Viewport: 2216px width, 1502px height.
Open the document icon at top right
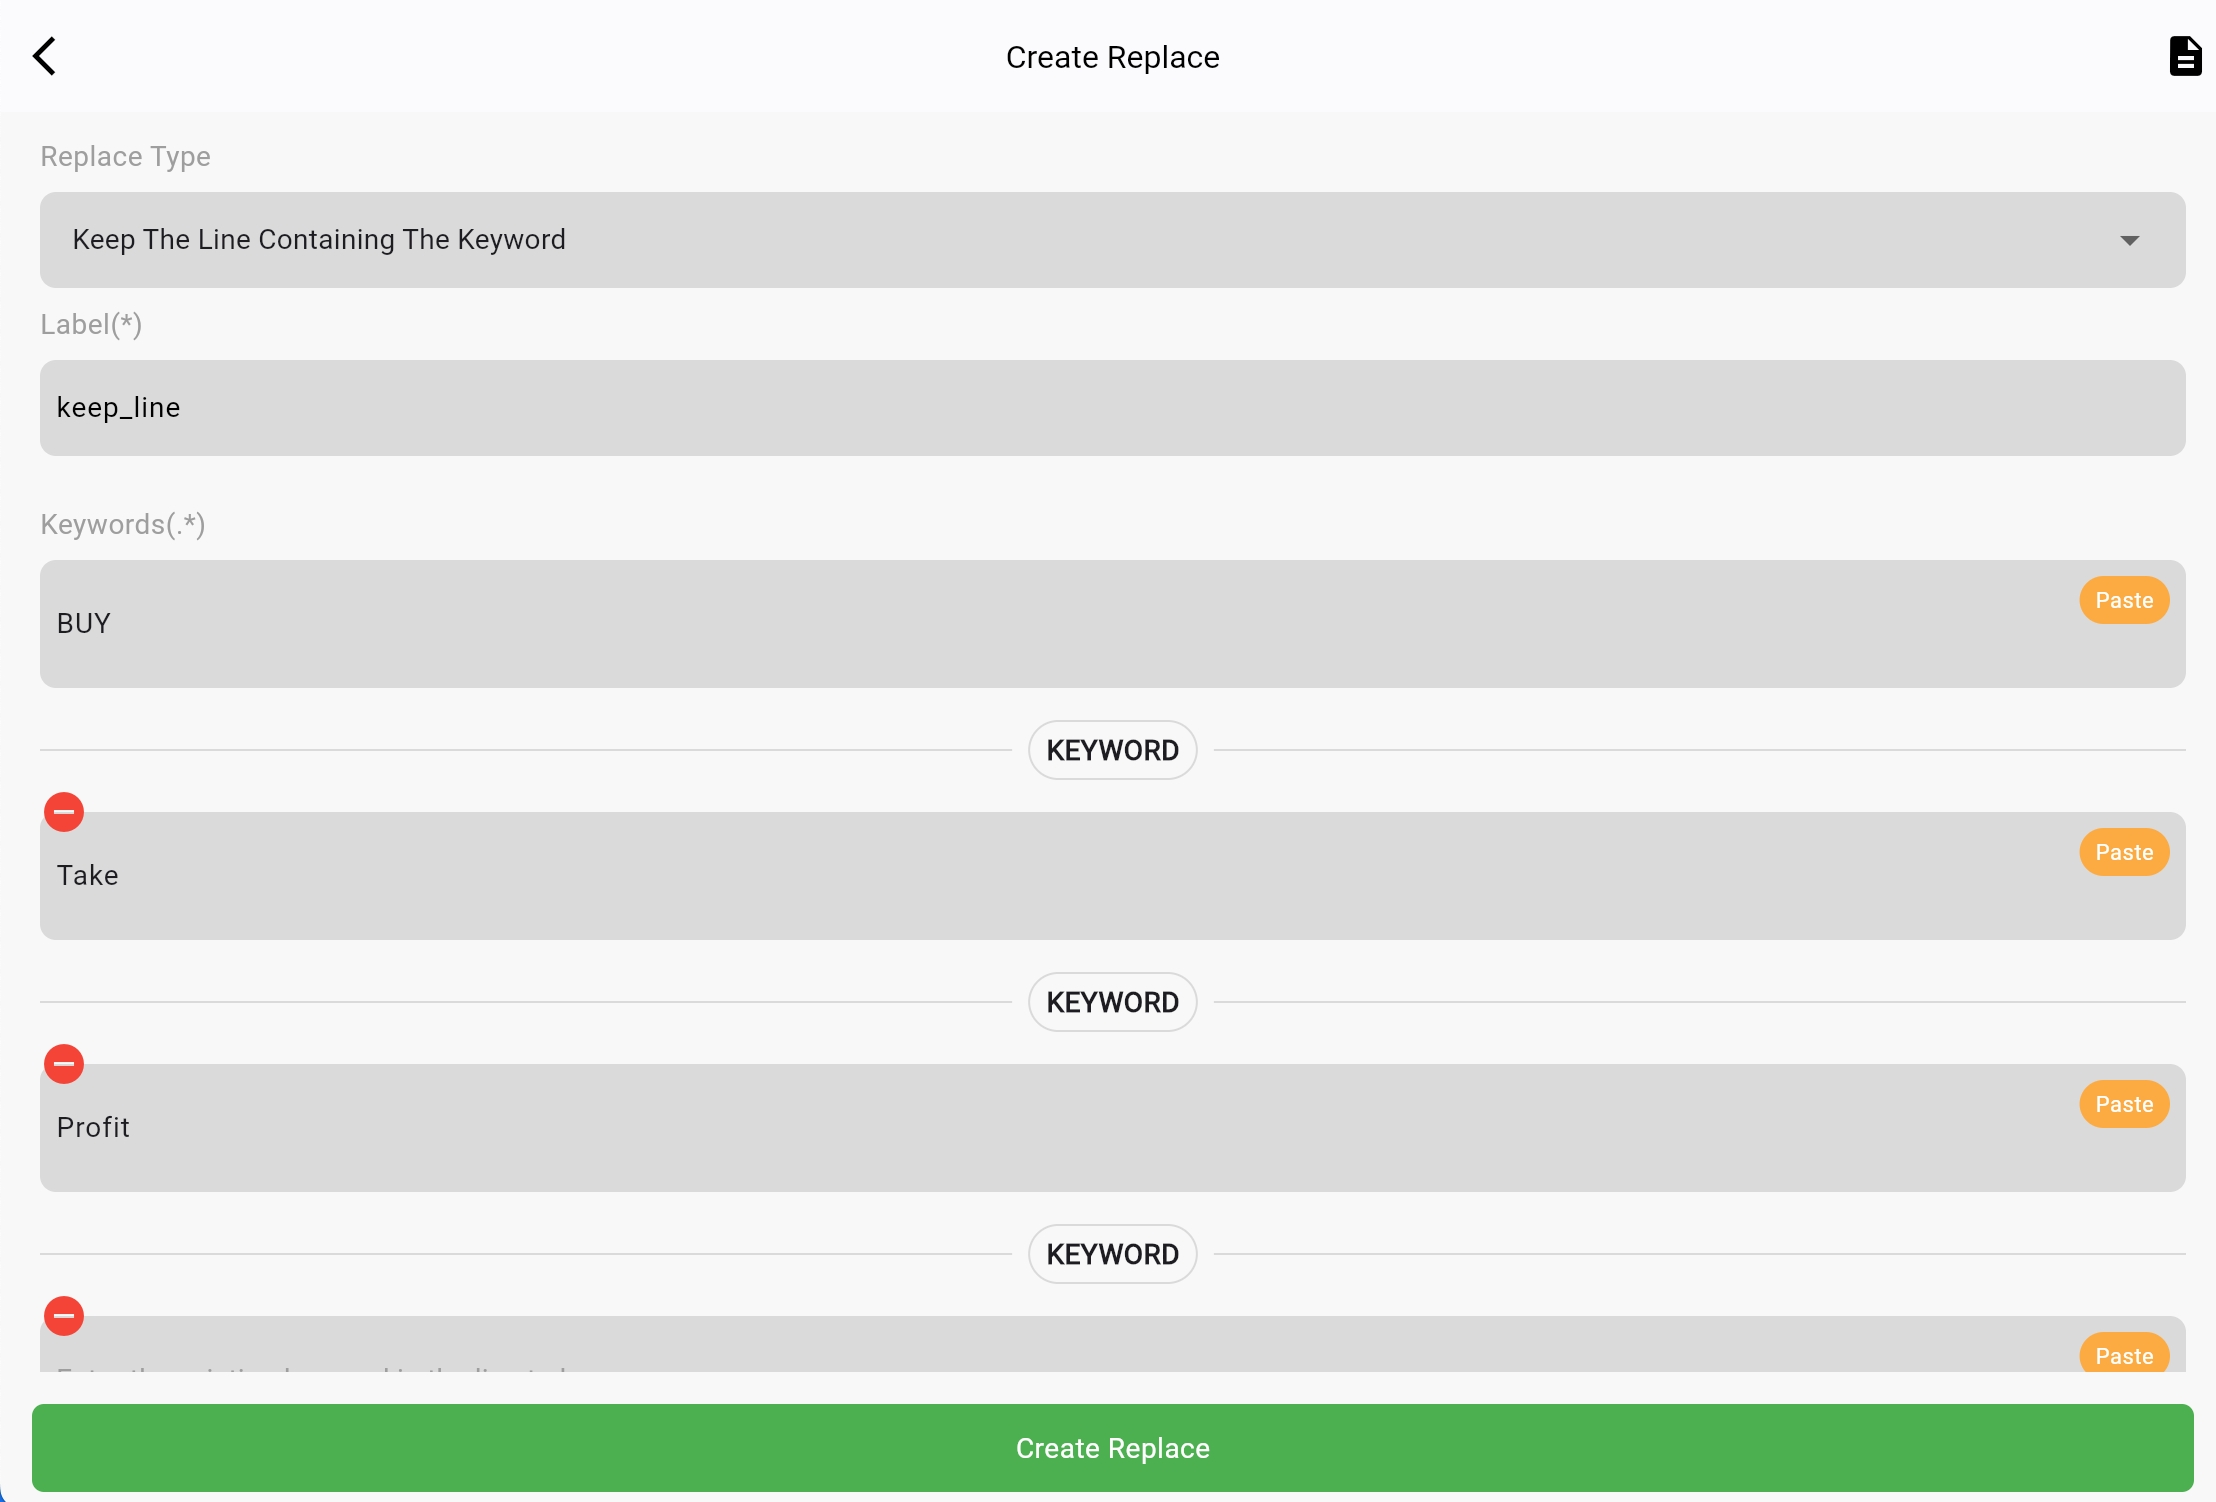pos(2184,56)
